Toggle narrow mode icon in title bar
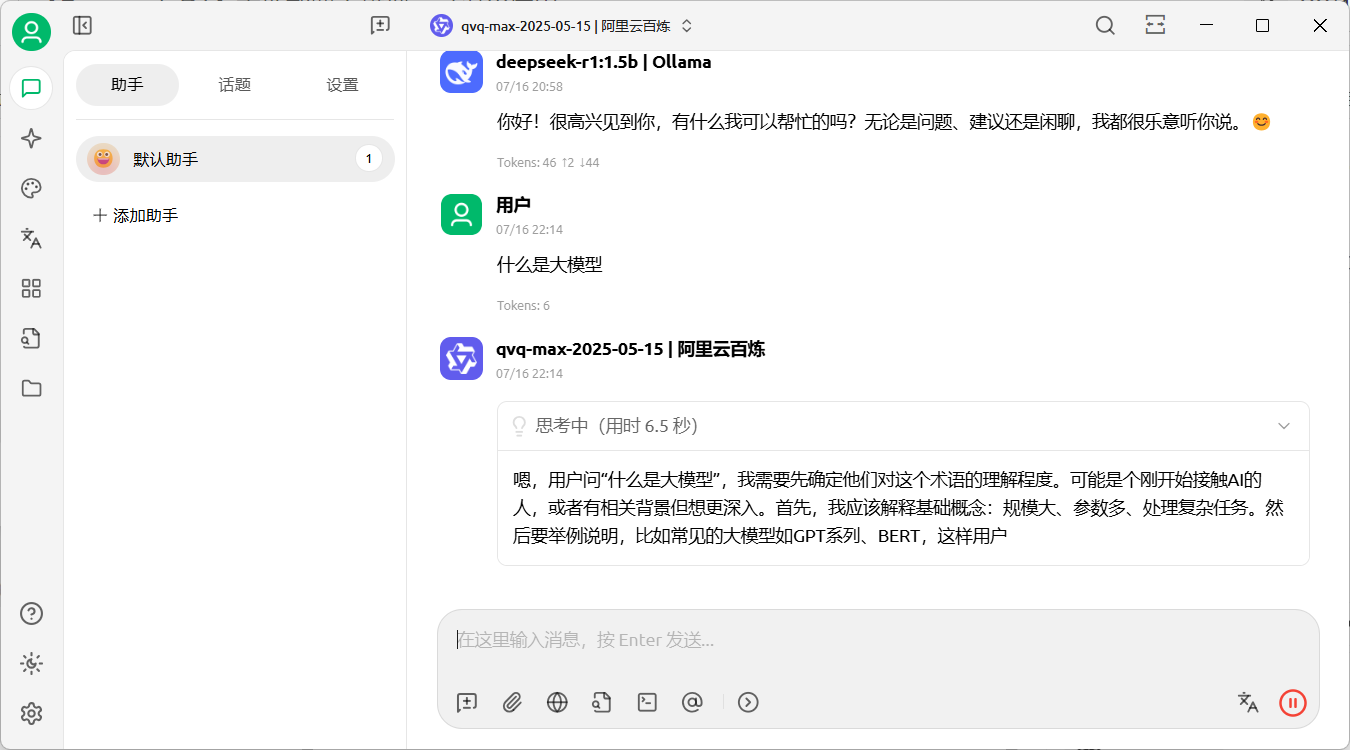 (1155, 26)
